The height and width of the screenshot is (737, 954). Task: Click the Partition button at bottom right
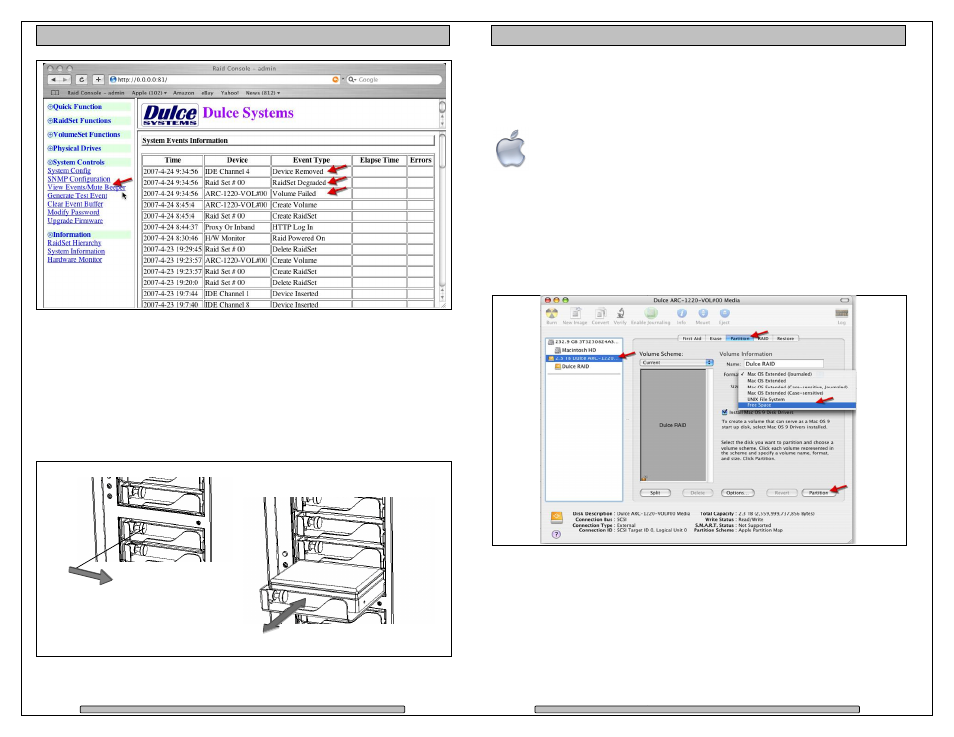pos(818,493)
